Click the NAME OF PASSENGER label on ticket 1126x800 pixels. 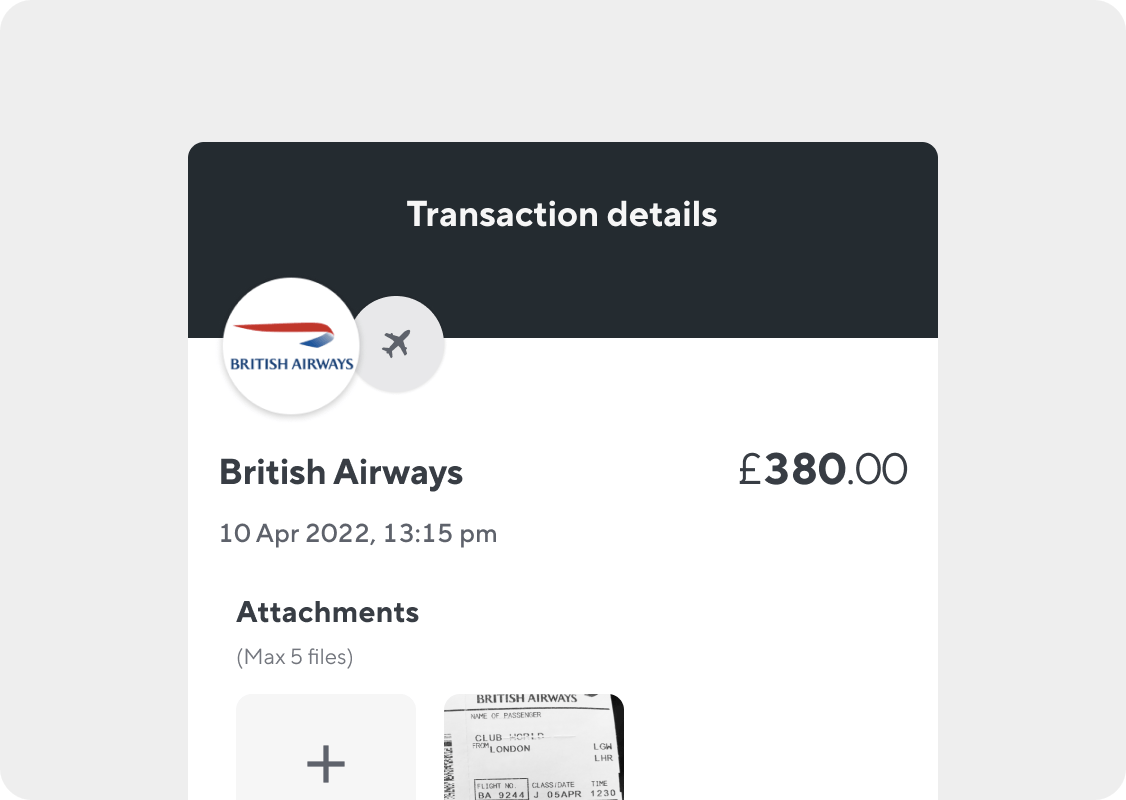pyautogui.click(x=506, y=716)
